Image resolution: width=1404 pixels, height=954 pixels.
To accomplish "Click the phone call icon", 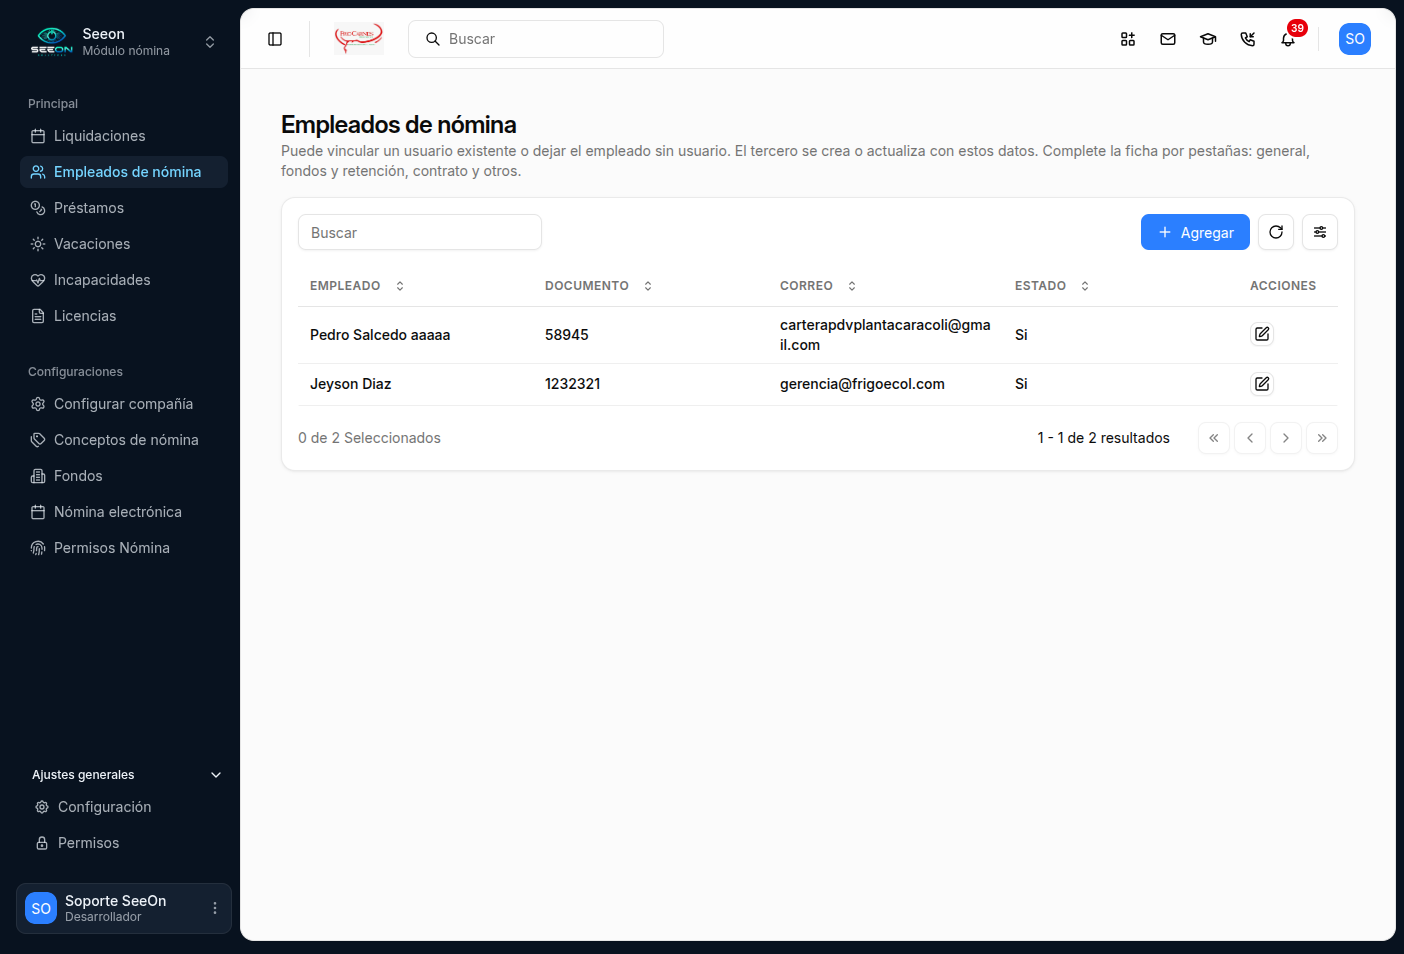I will [x=1248, y=39].
